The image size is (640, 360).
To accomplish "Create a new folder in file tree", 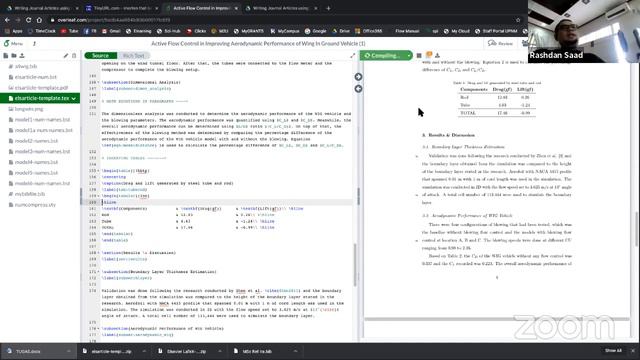I will tap(14, 55).
